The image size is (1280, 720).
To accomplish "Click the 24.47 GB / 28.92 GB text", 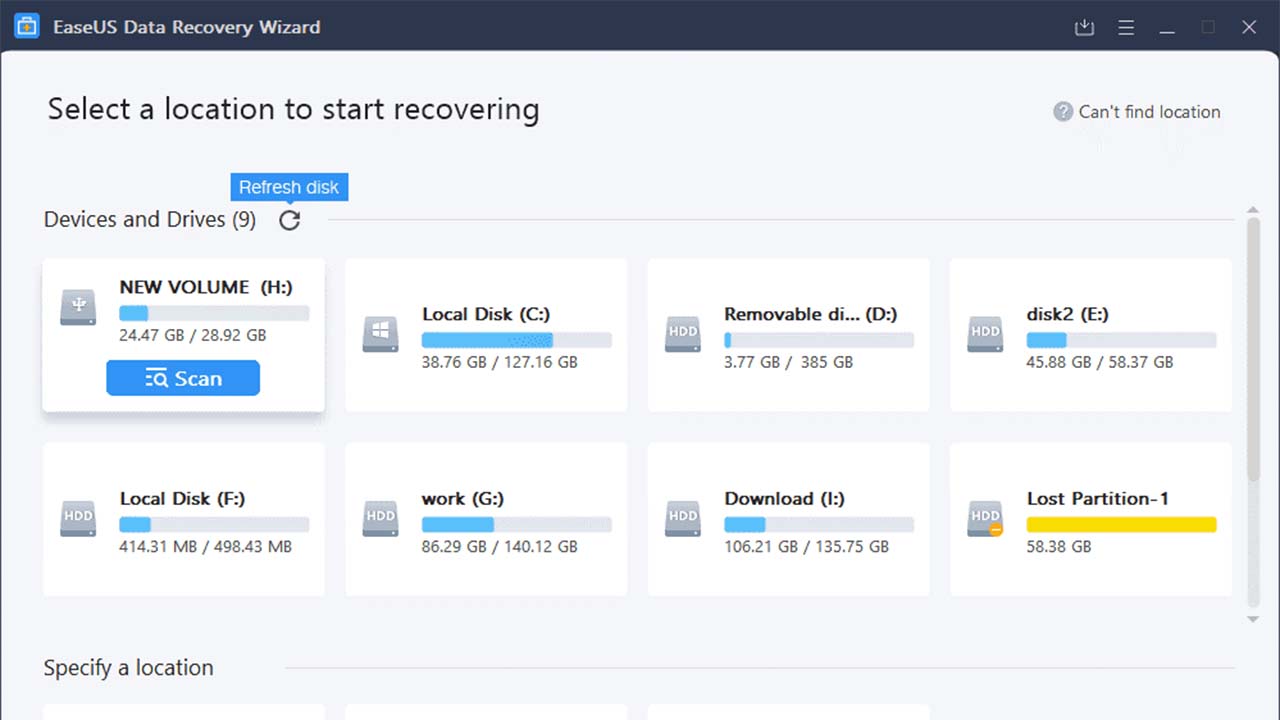I will point(193,336).
